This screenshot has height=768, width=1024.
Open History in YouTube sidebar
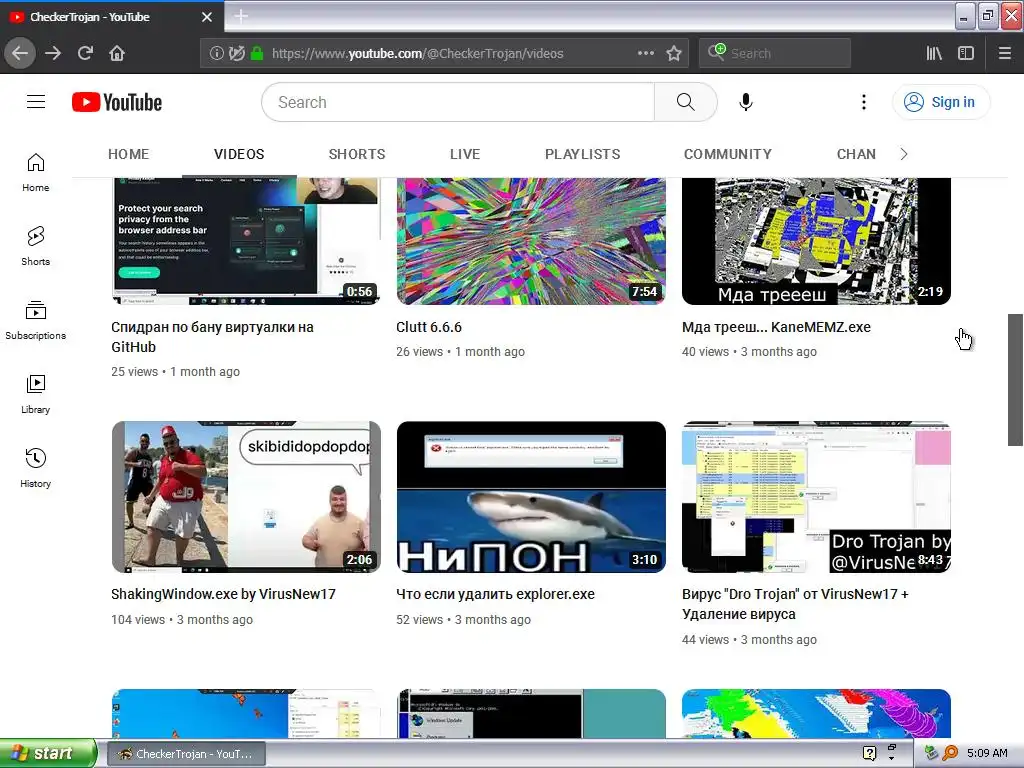36,468
